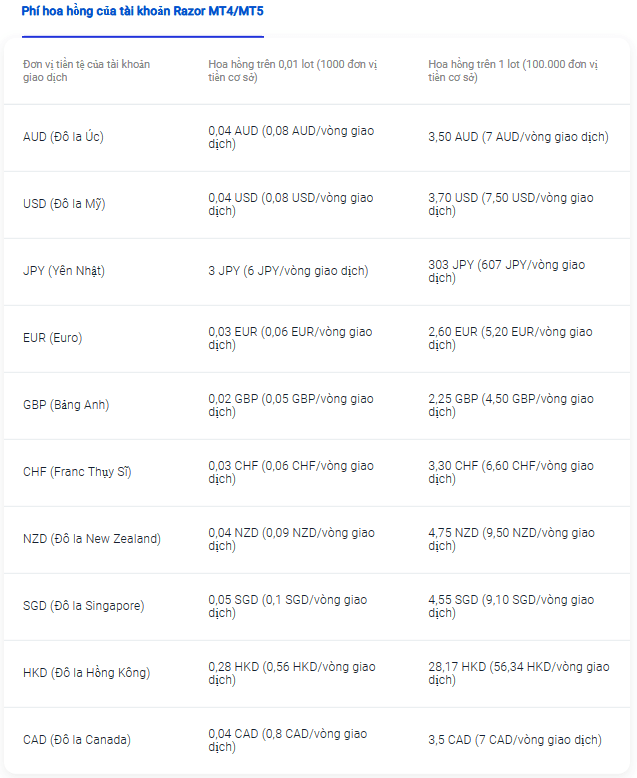This screenshot has height=778, width=637.
Task: Click the SGD (Đô la Singapore) row label
Action: (x=83, y=606)
